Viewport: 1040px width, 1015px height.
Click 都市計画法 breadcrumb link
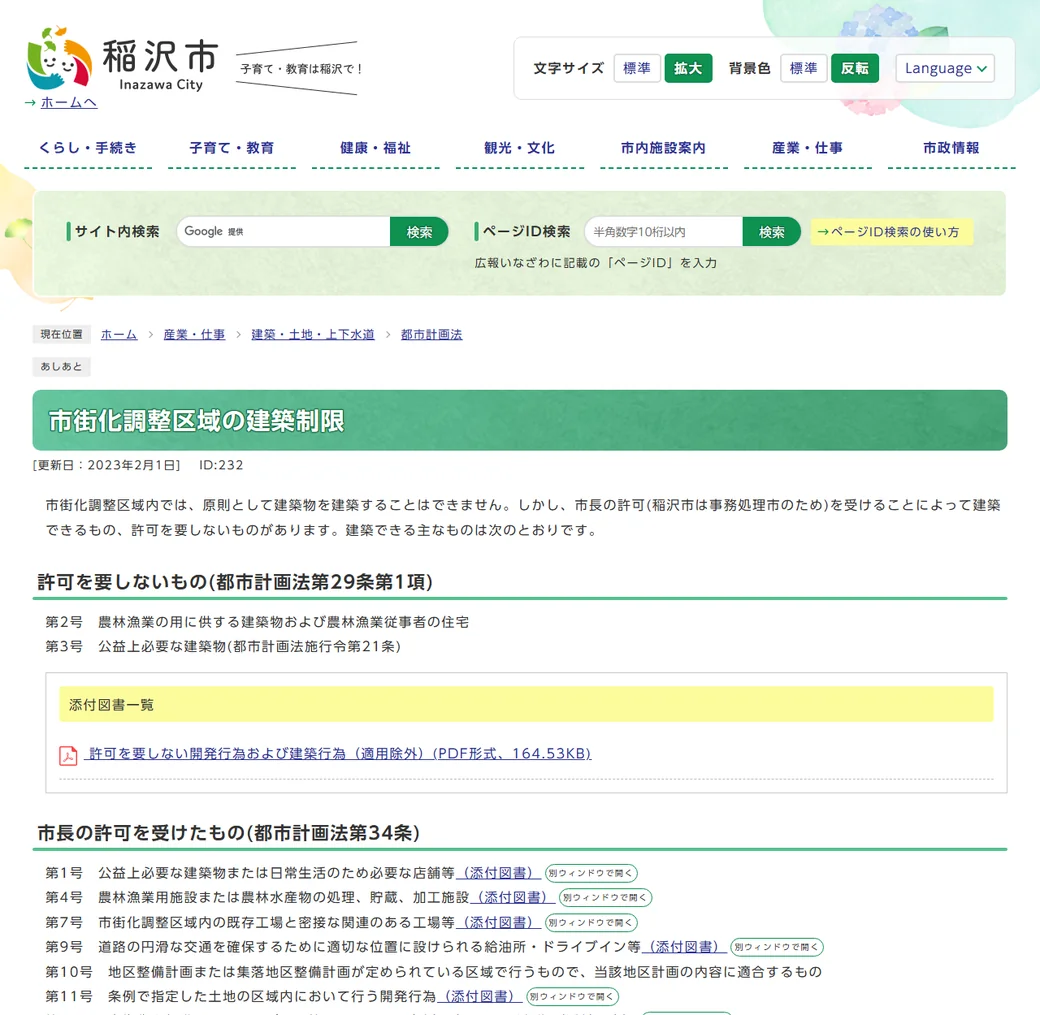pos(432,334)
